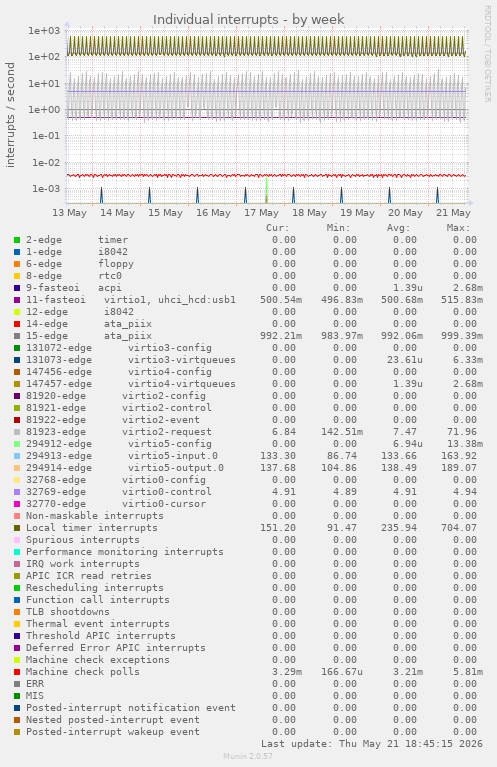Click the Last update timestamp text
The image size is (497, 767).
[372, 744]
